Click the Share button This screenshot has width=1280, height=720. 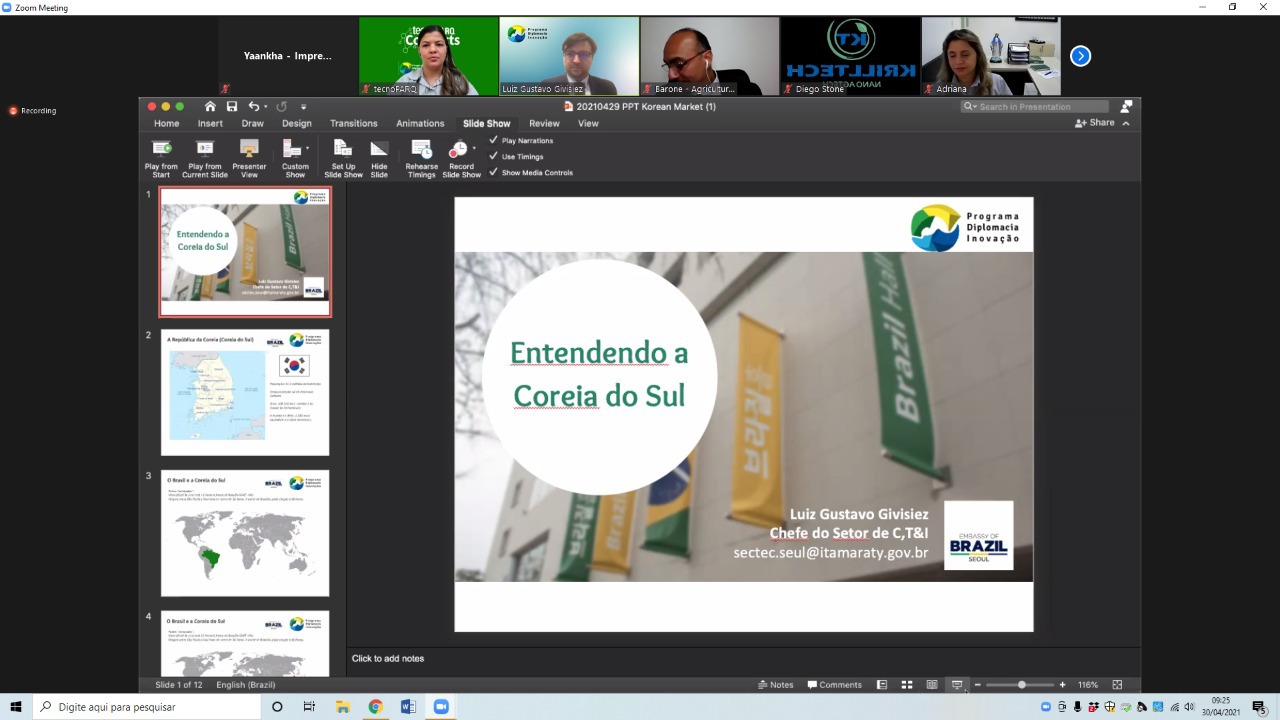pyautogui.click(x=1095, y=123)
